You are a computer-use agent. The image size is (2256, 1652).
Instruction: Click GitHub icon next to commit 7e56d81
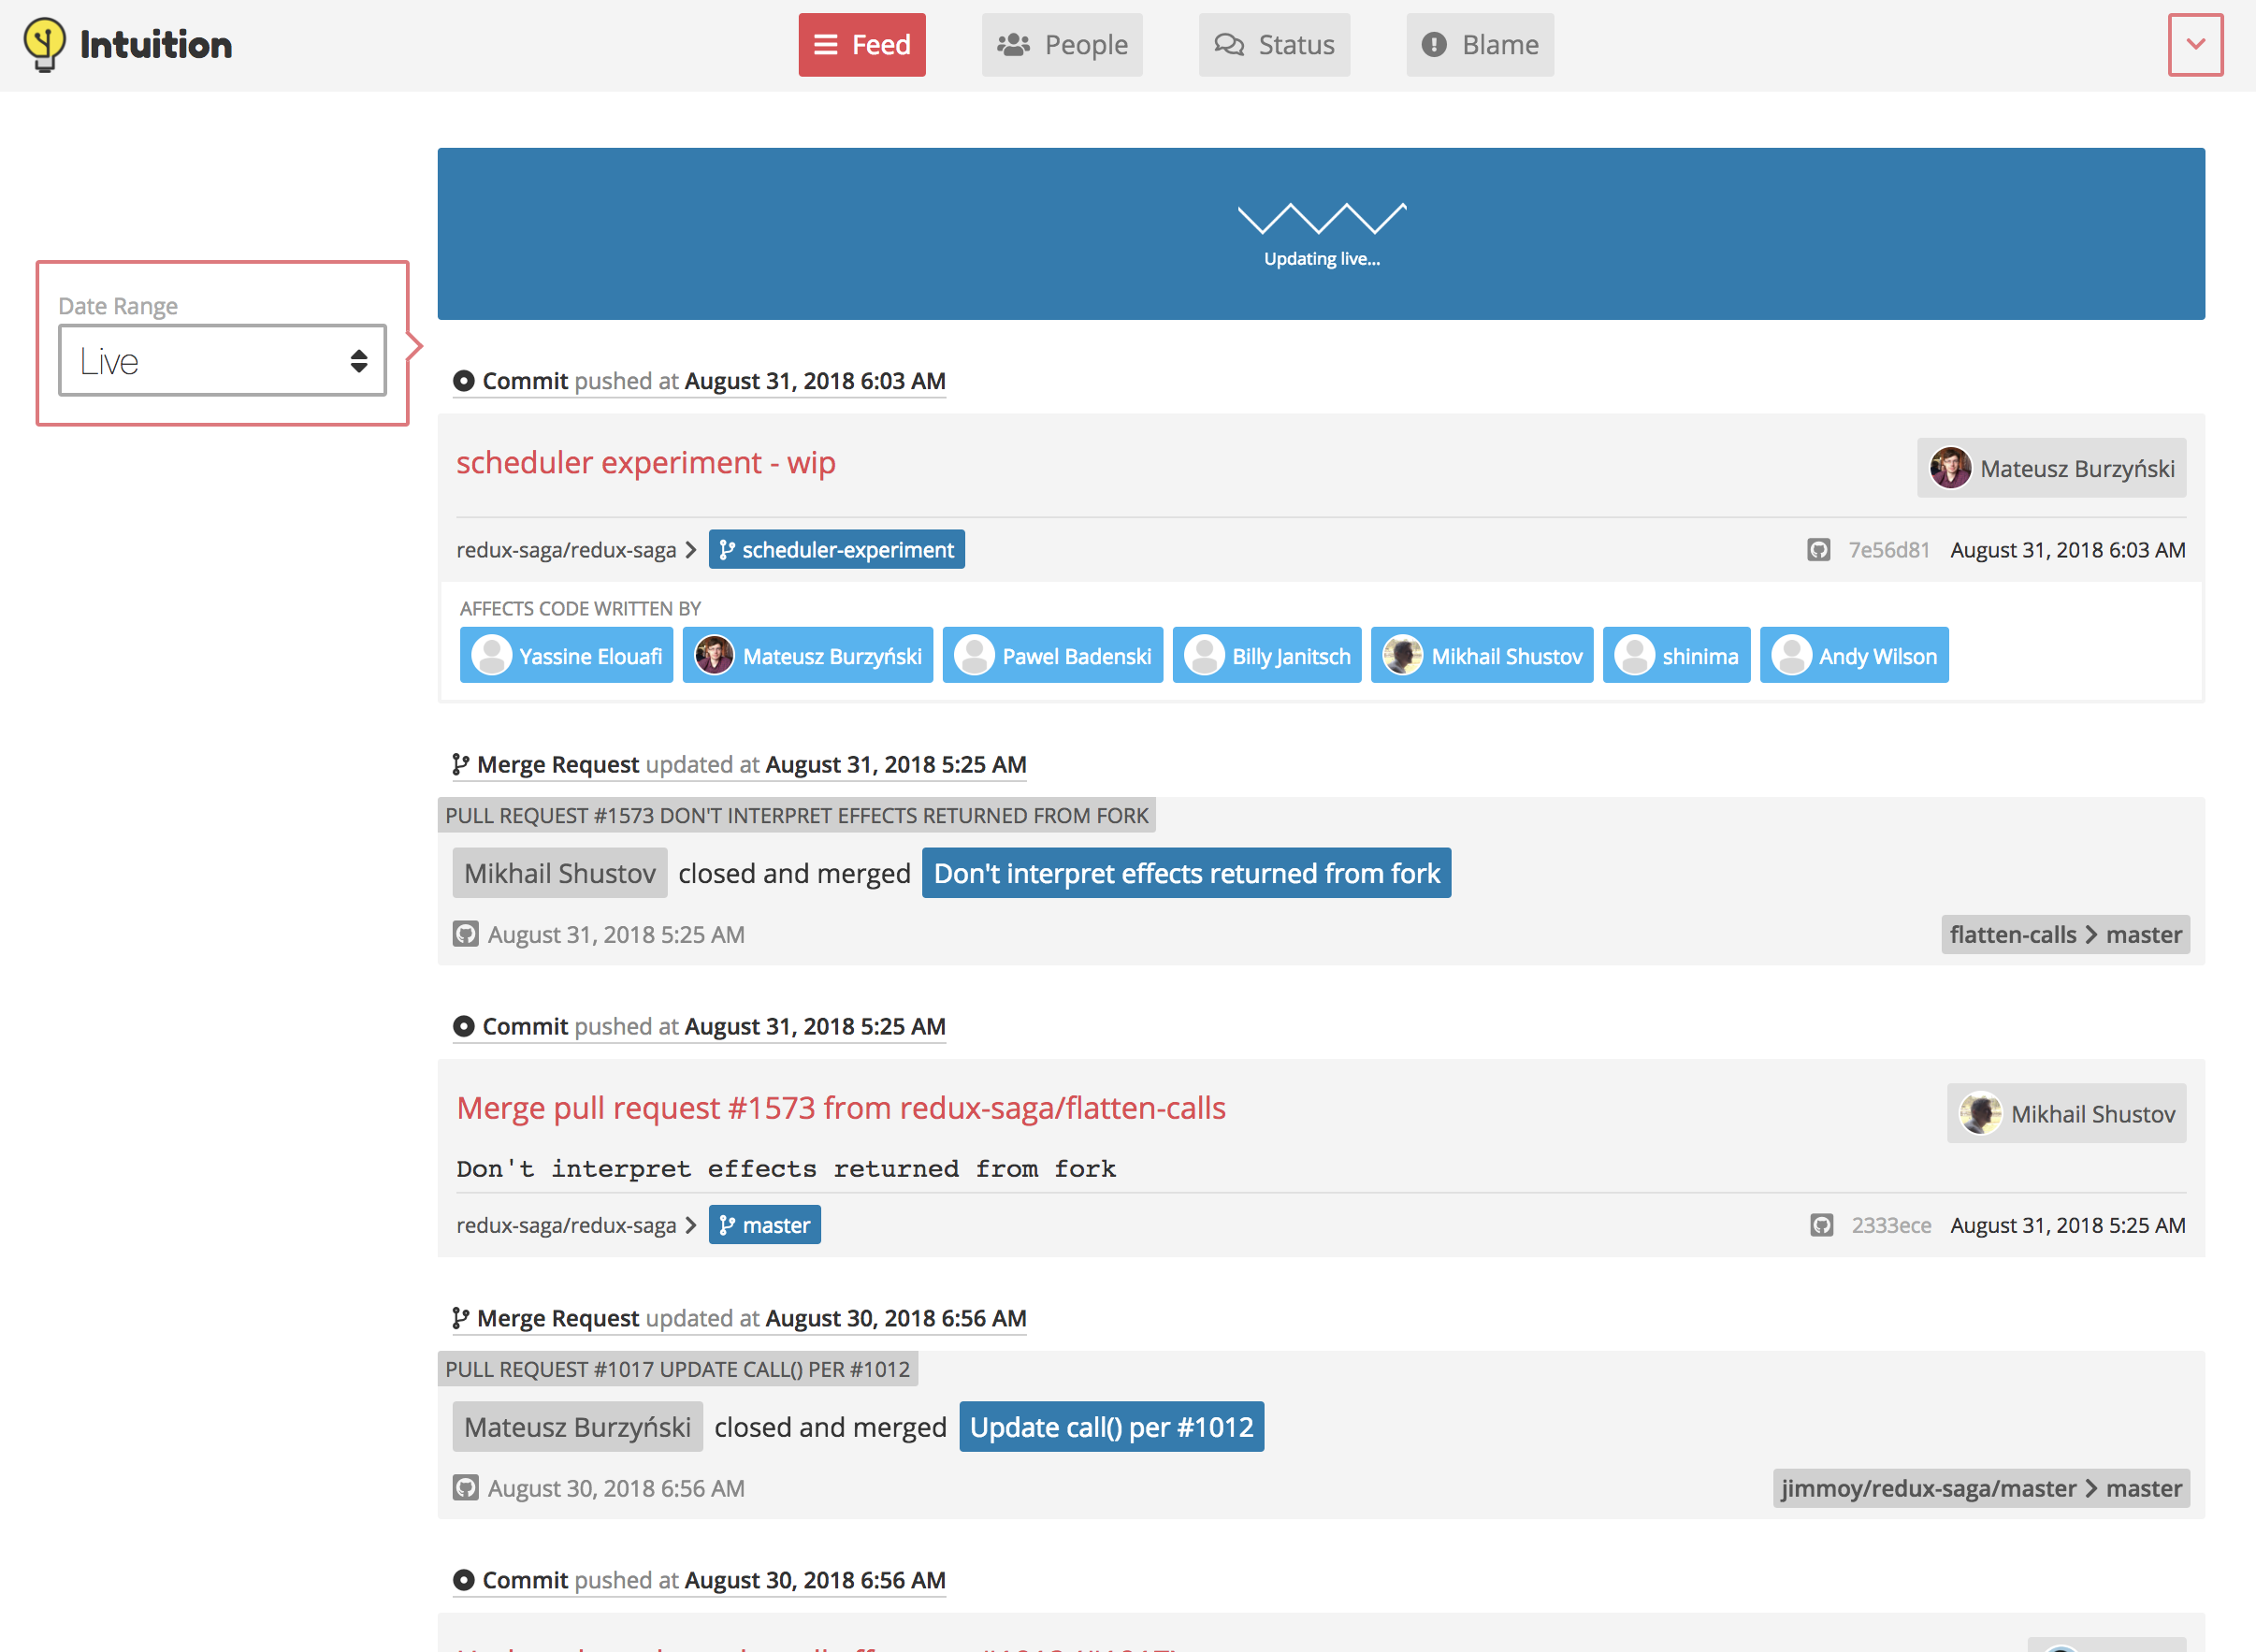(x=1818, y=550)
